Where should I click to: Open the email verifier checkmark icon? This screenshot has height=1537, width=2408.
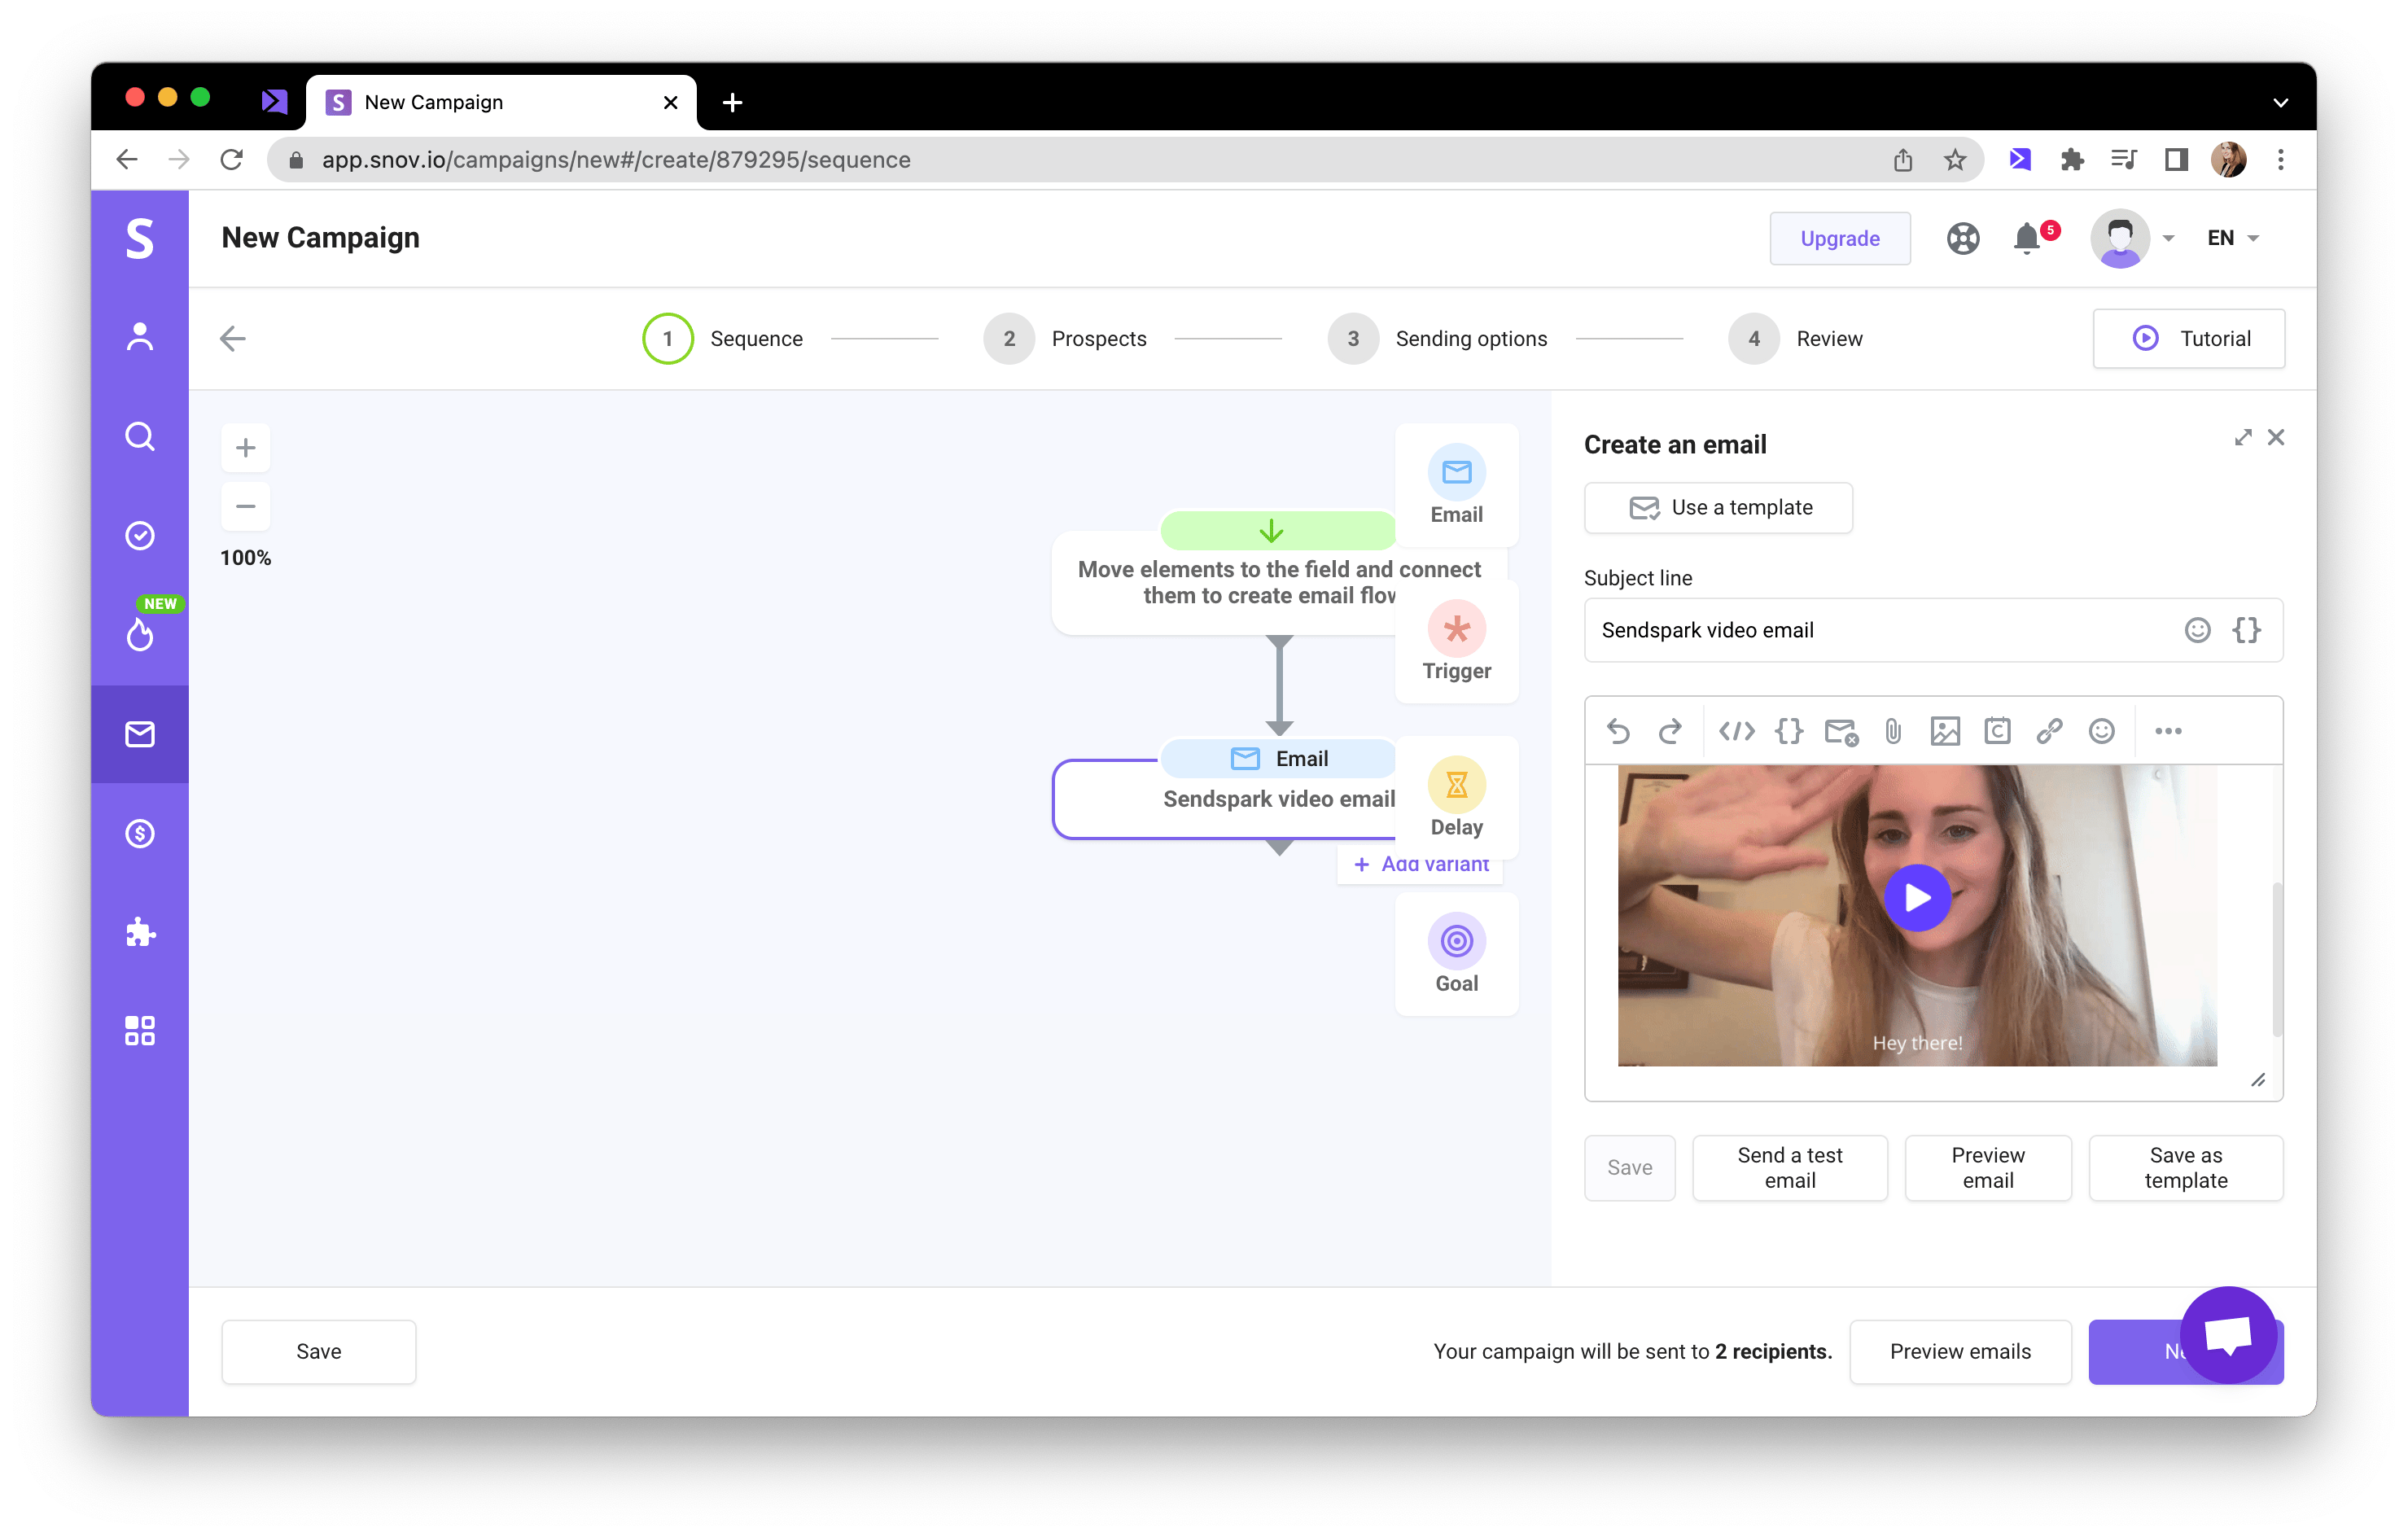(140, 535)
